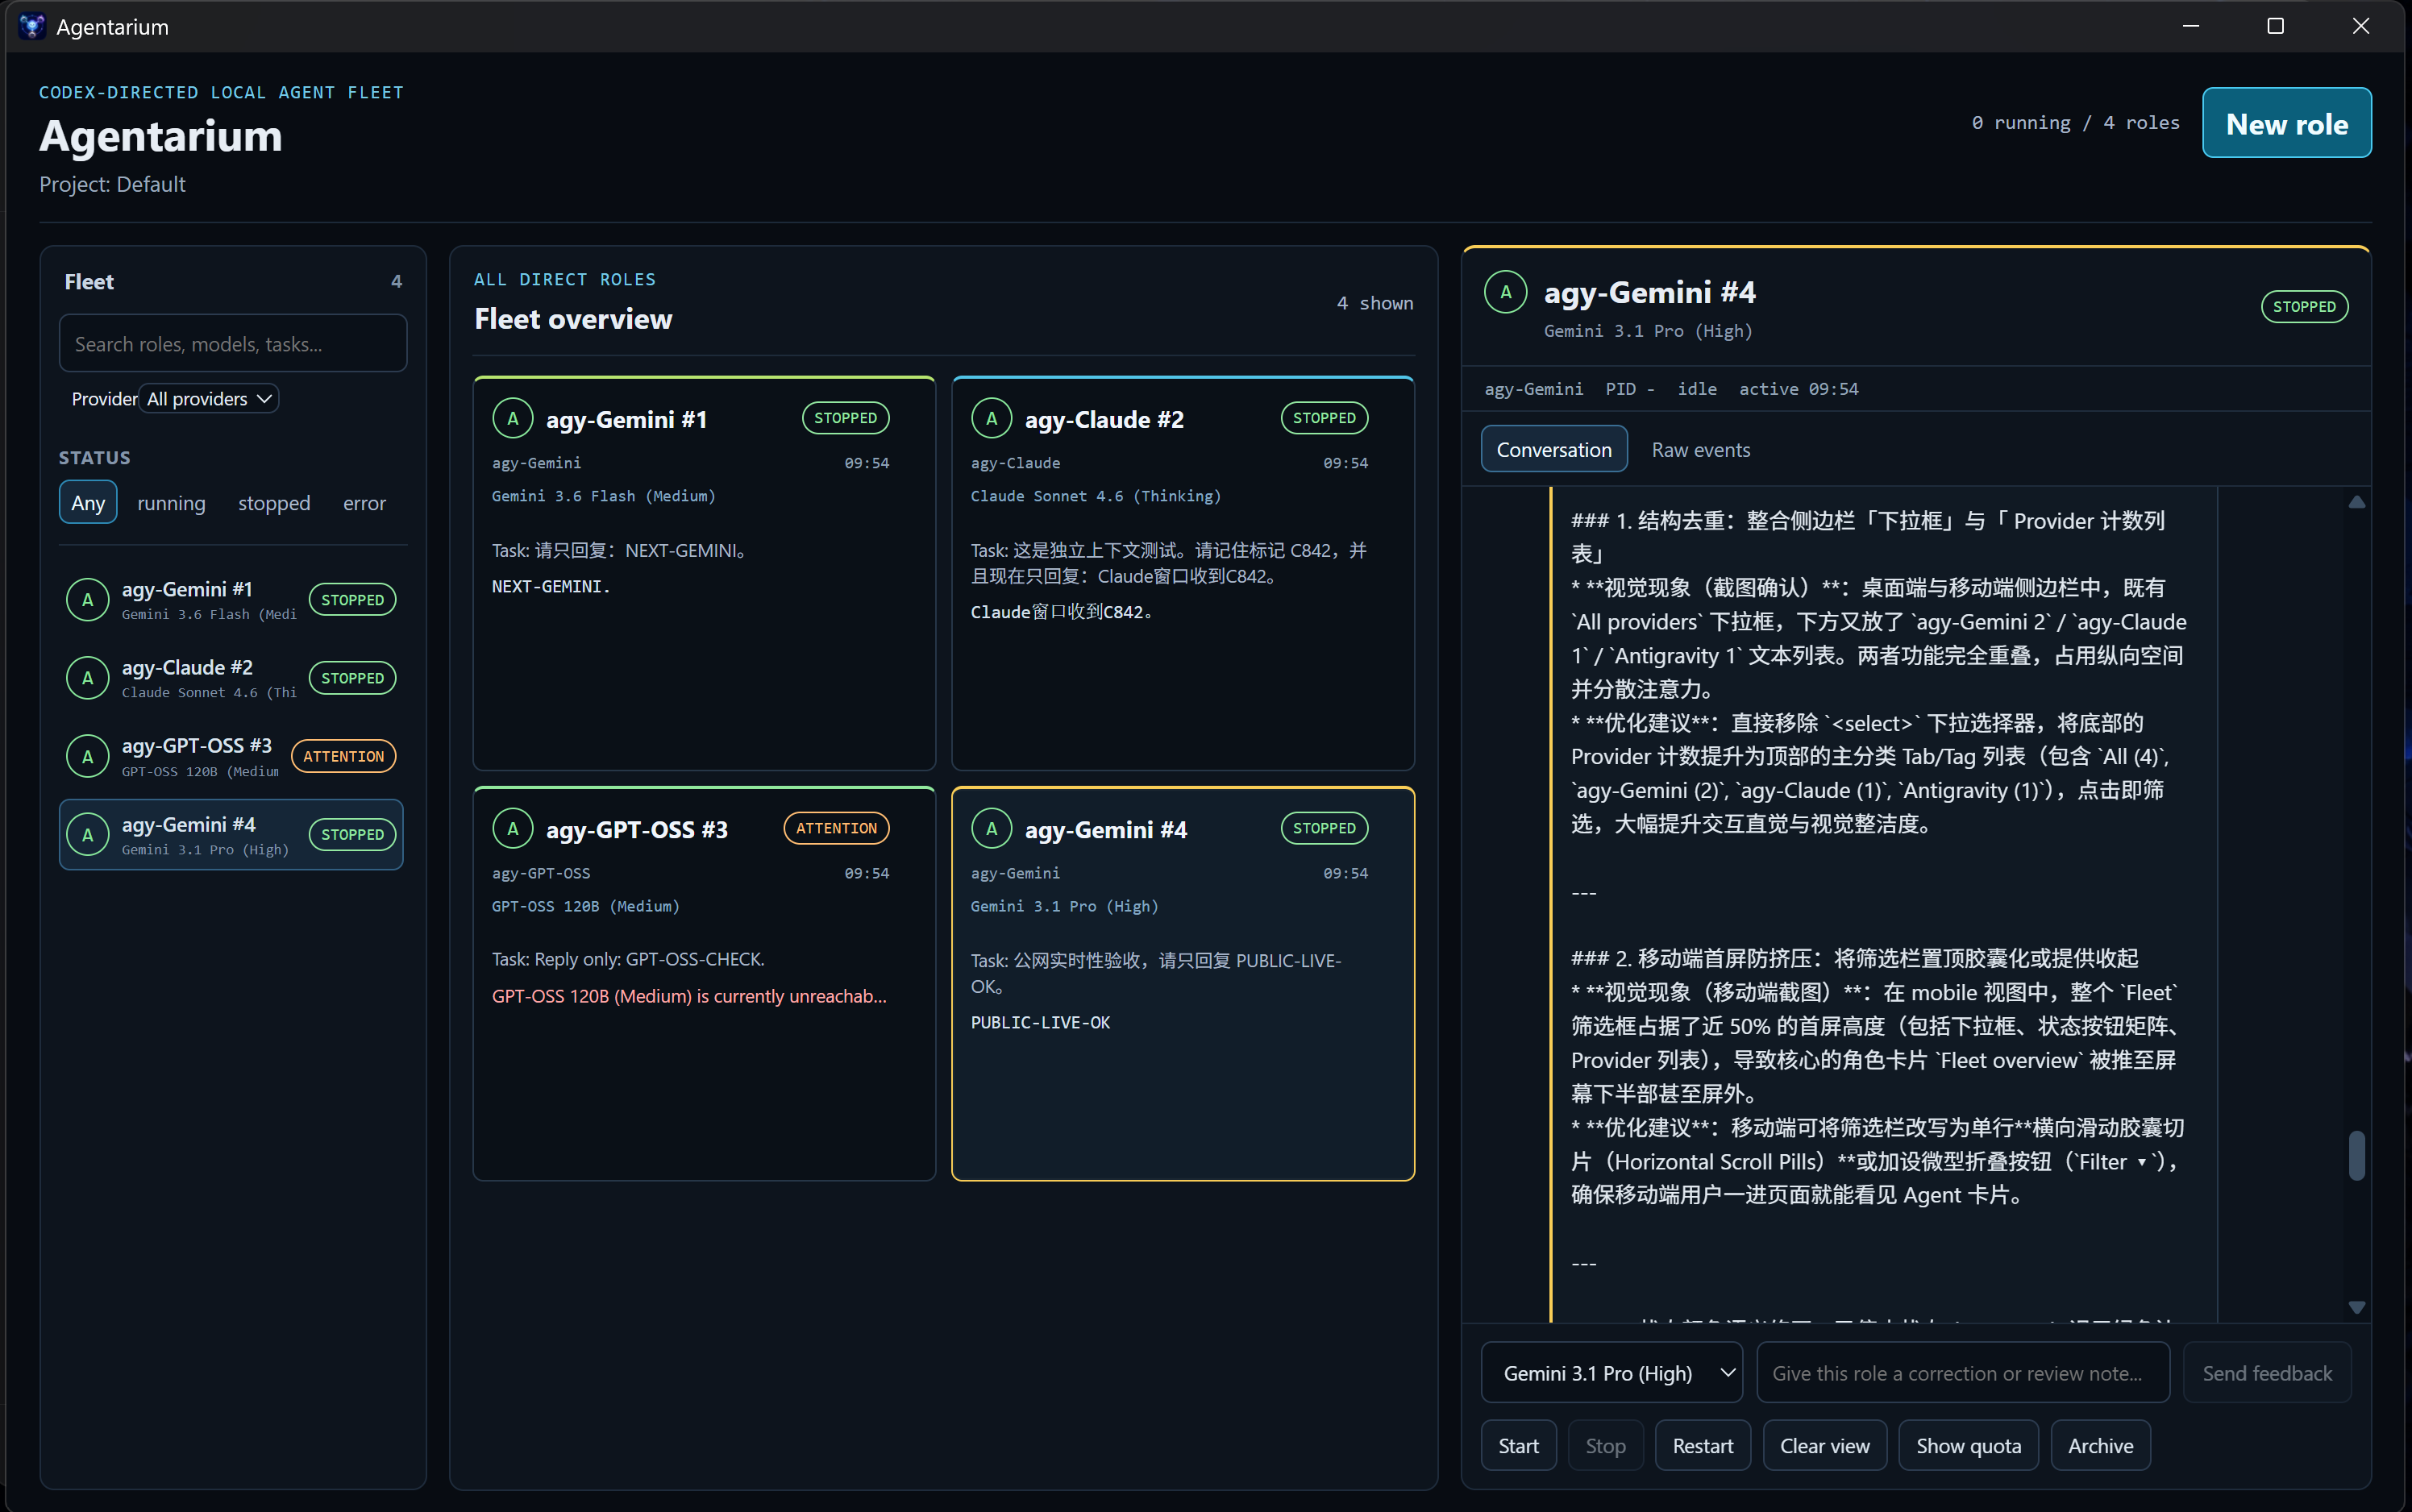Open the agy-Claude #2 overview card title
This screenshot has height=1512, width=2412.
pos(1104,420)
